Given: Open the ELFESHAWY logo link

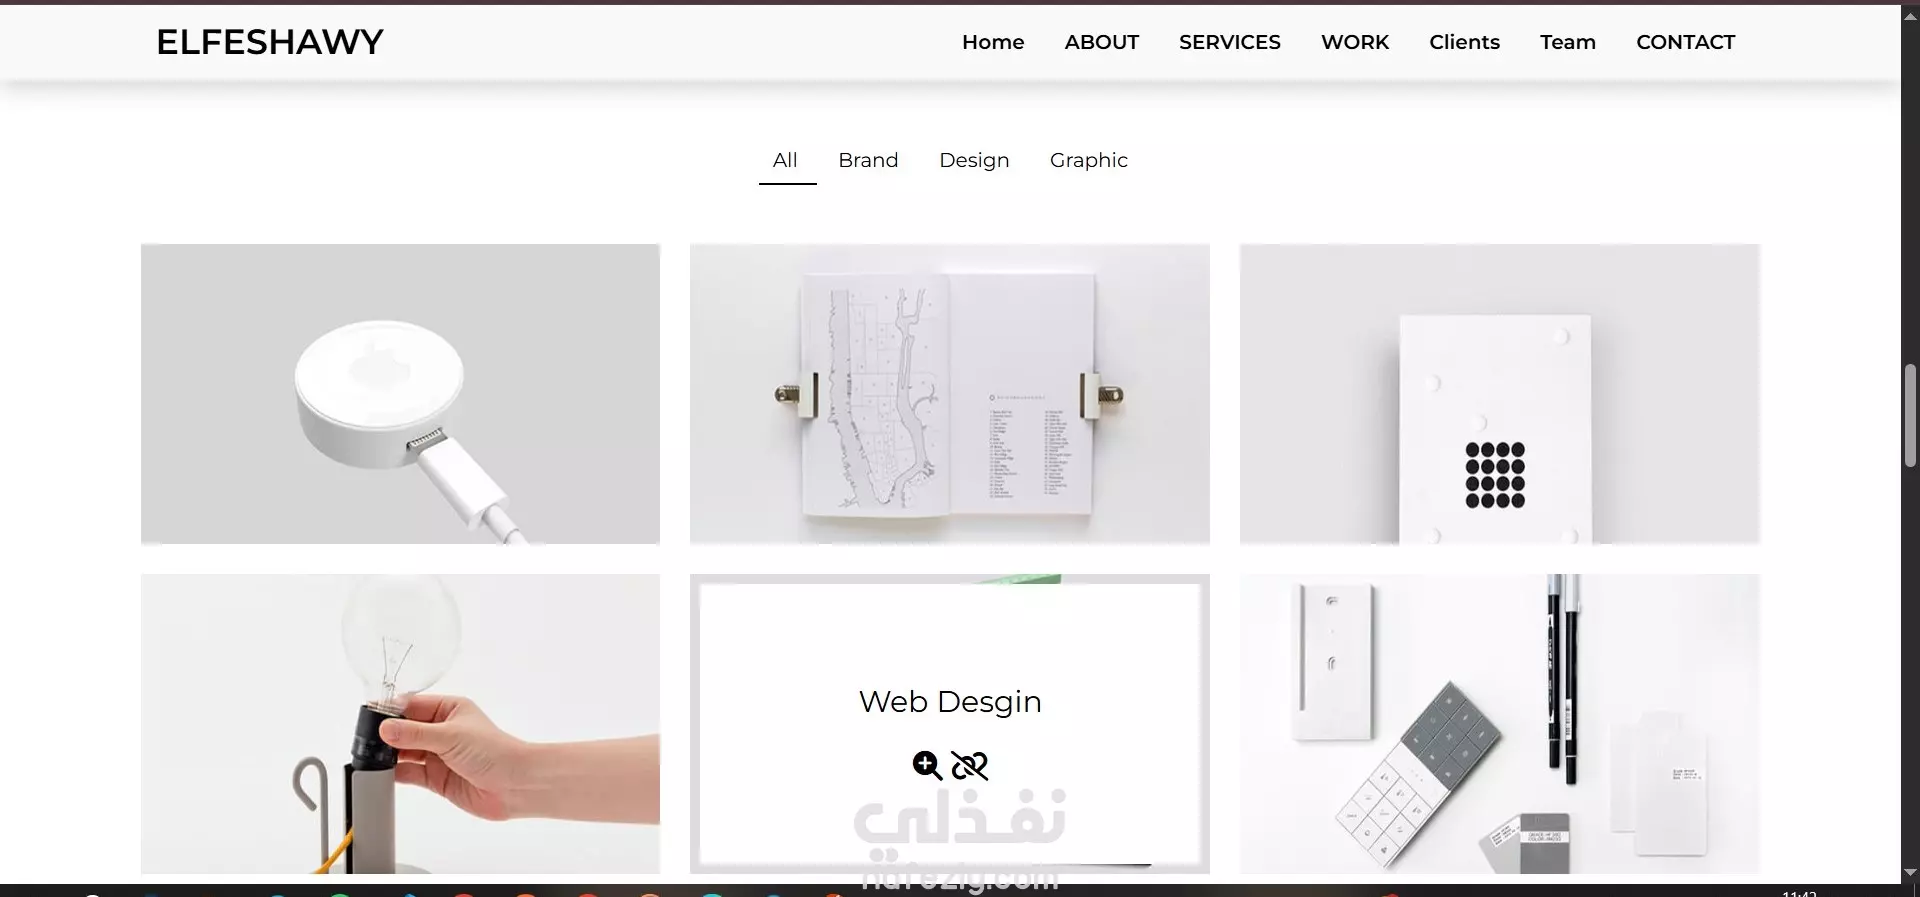Looking at the screenshot, I should [x=270, y=42].
